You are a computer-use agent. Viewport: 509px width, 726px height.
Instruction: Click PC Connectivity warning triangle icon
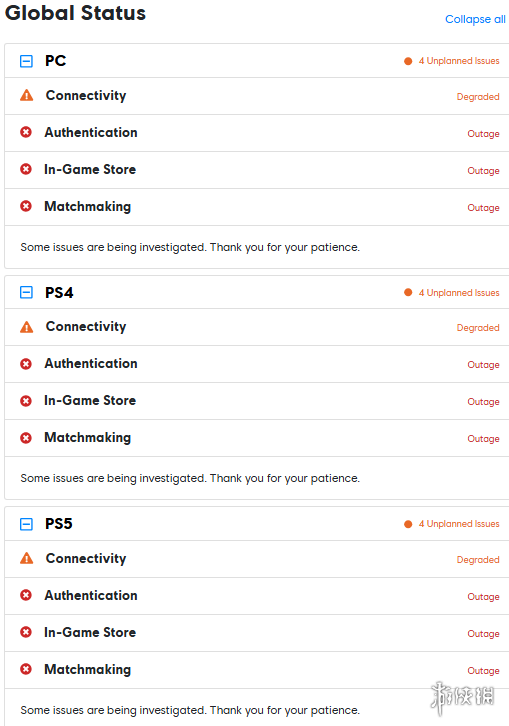26,95
